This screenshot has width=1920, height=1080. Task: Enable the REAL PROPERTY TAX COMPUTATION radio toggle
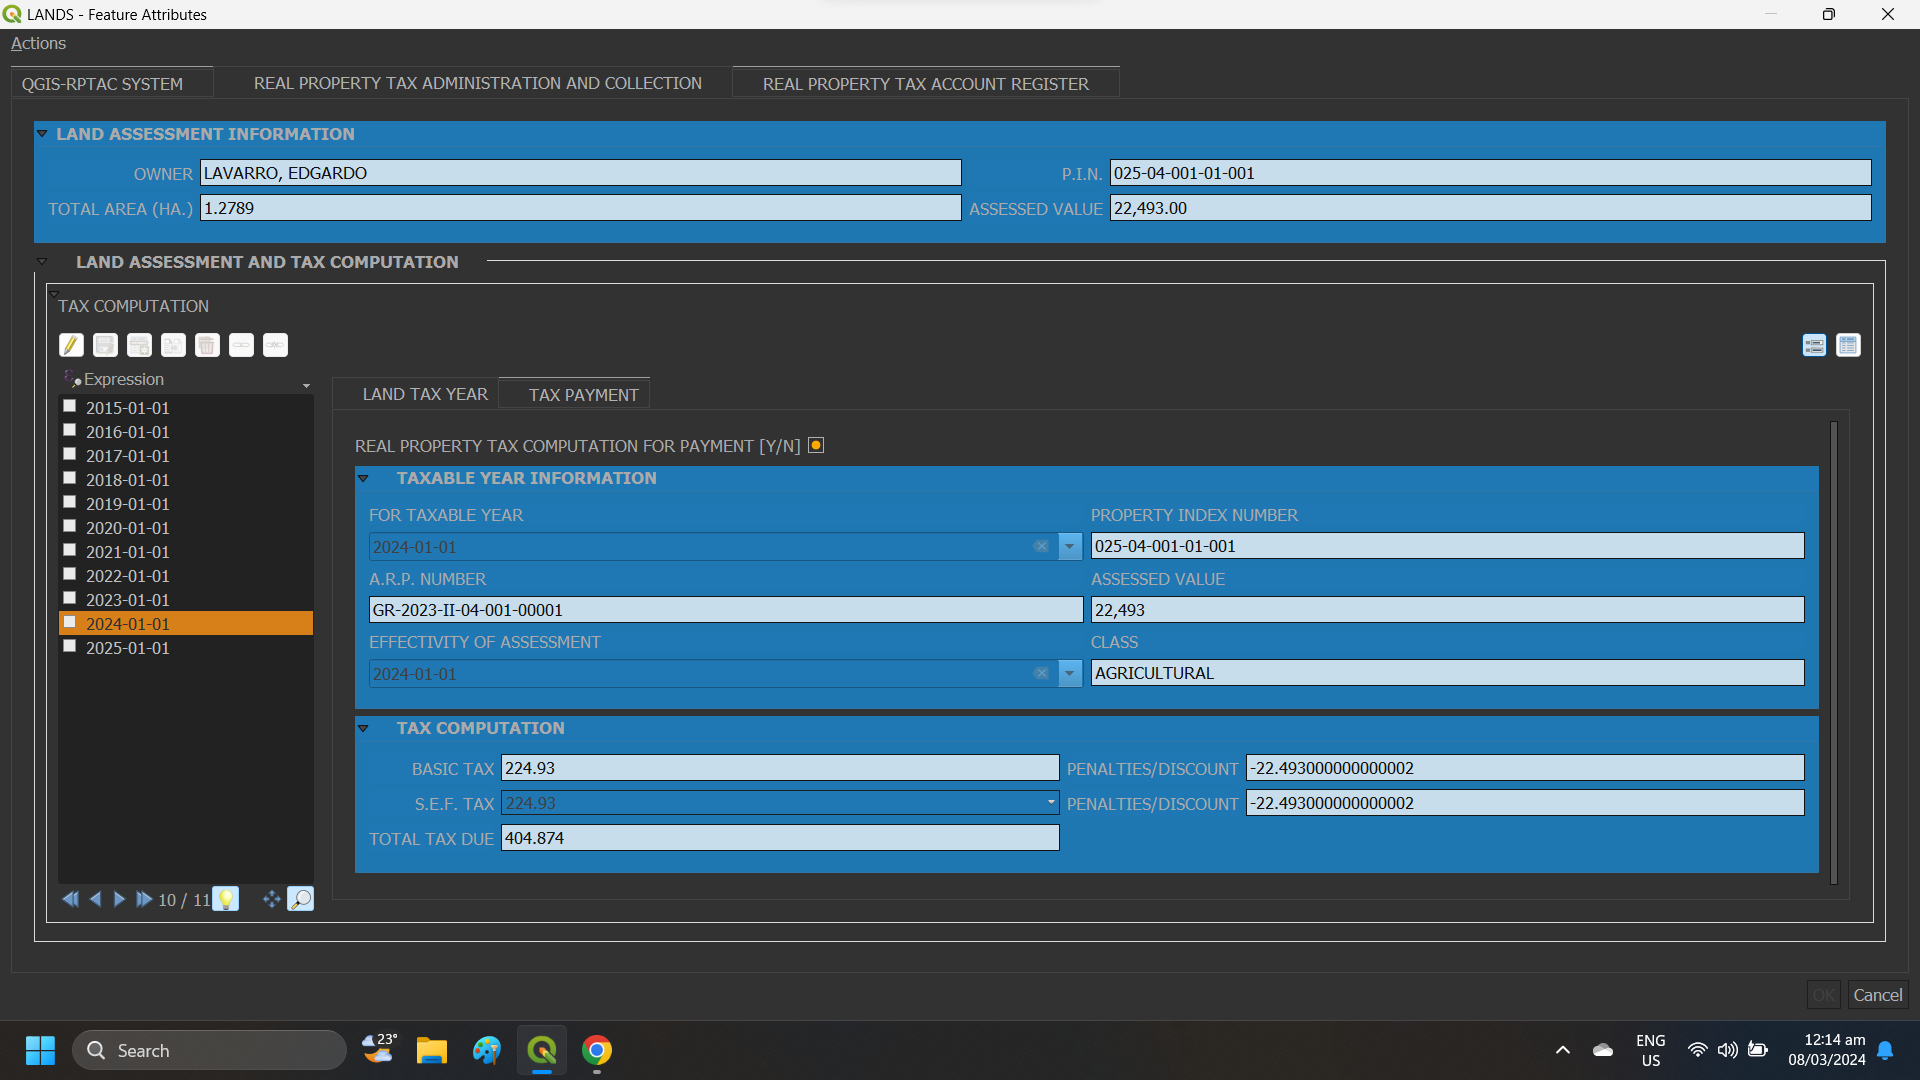[815, 444]
